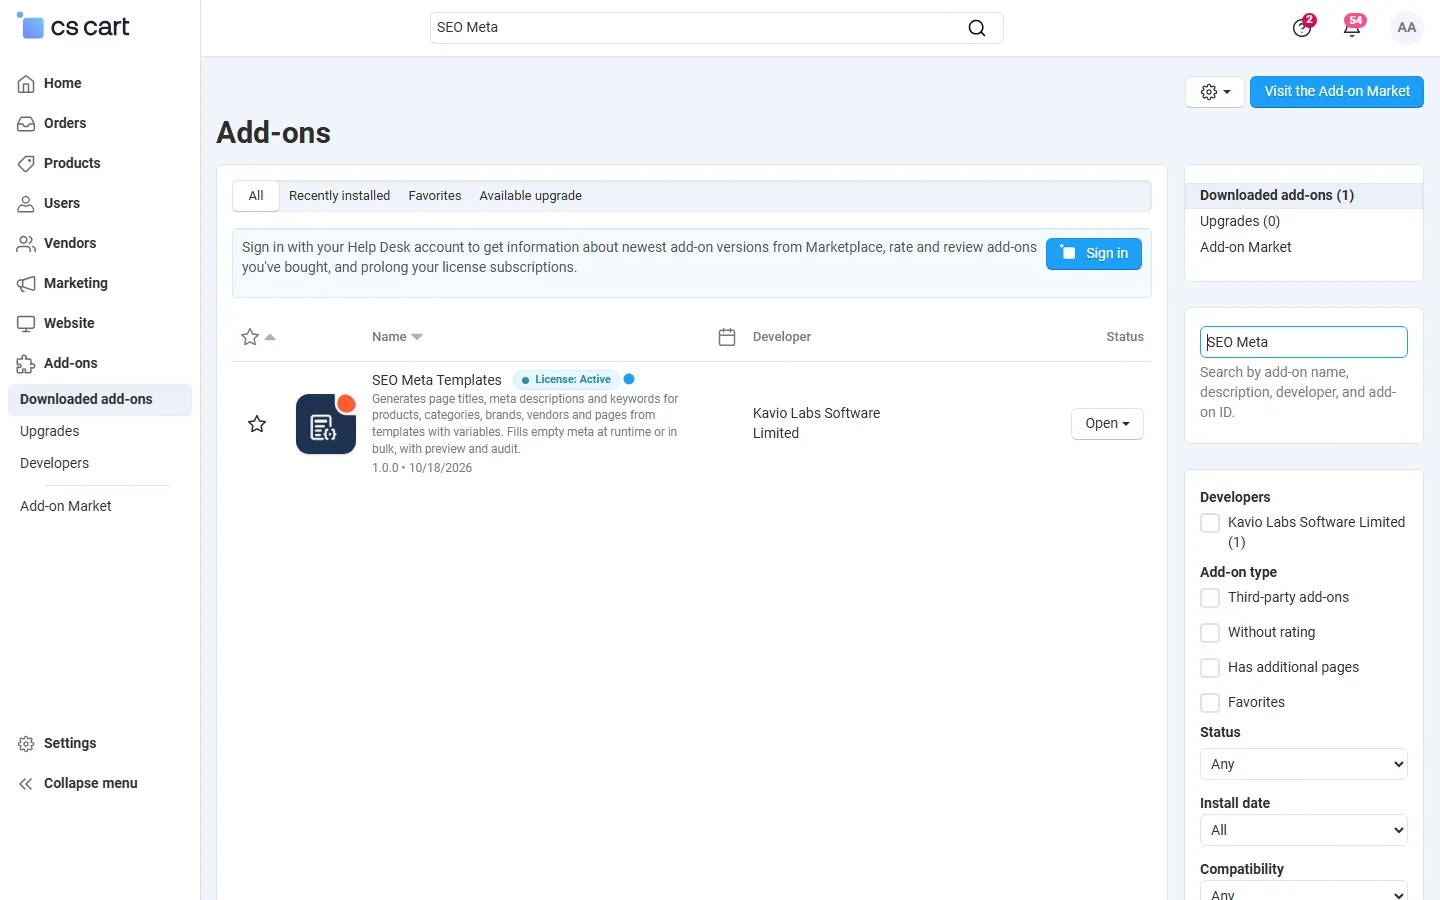The width and height of the screenshot is (1440, 900).
Task: Switch to the All tab
Action: point(256,196)
